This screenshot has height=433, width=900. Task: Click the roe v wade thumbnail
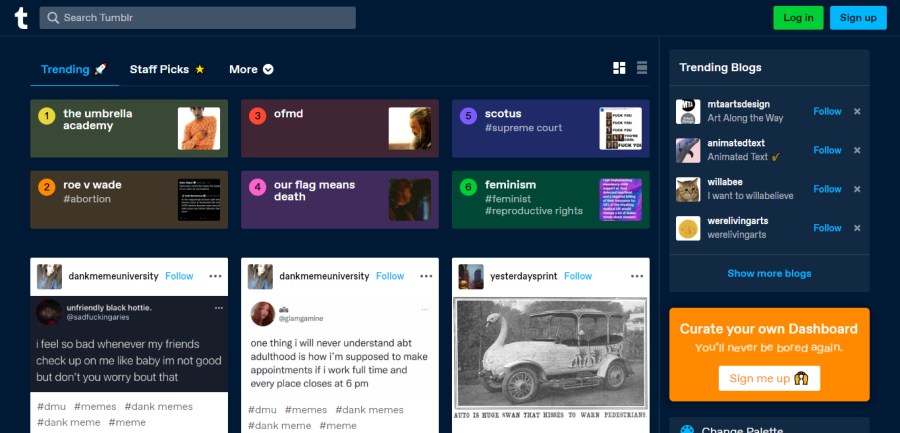pos(199,200)
